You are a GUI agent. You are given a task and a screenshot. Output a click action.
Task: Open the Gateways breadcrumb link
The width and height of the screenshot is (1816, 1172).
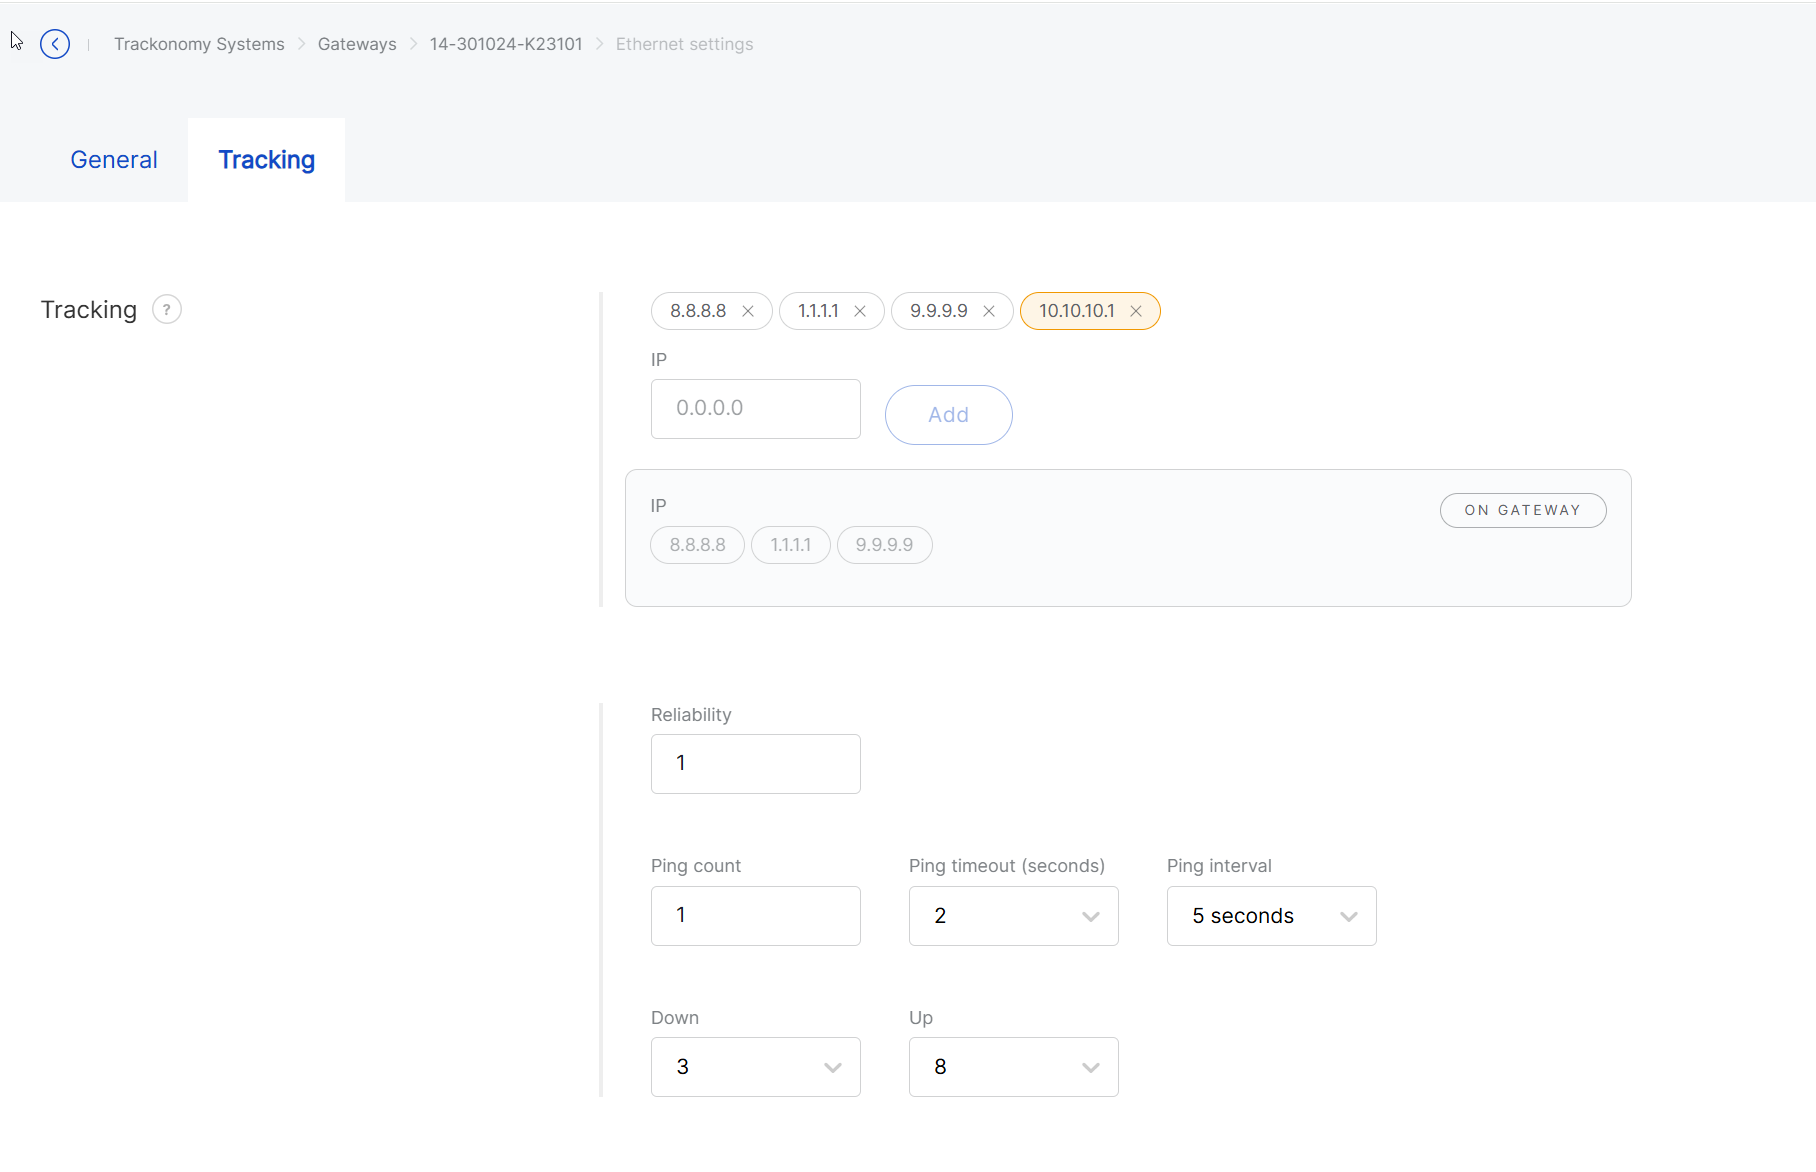coord(357,44)
